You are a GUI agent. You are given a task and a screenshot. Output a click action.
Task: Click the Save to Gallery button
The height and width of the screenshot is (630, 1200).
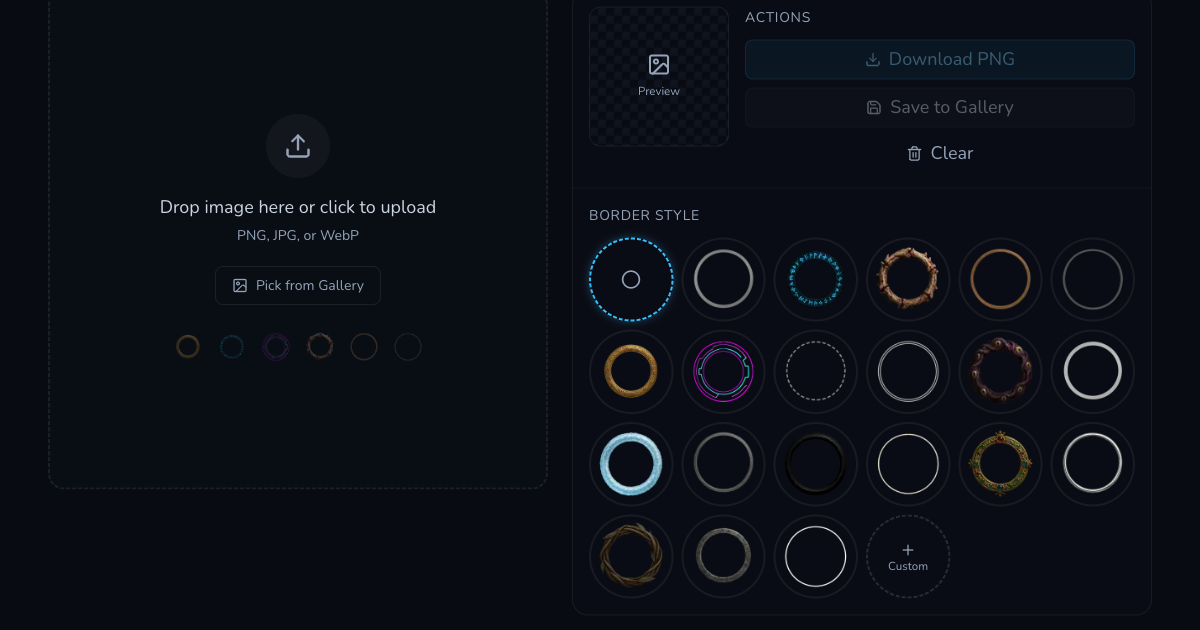coord(940,107)
